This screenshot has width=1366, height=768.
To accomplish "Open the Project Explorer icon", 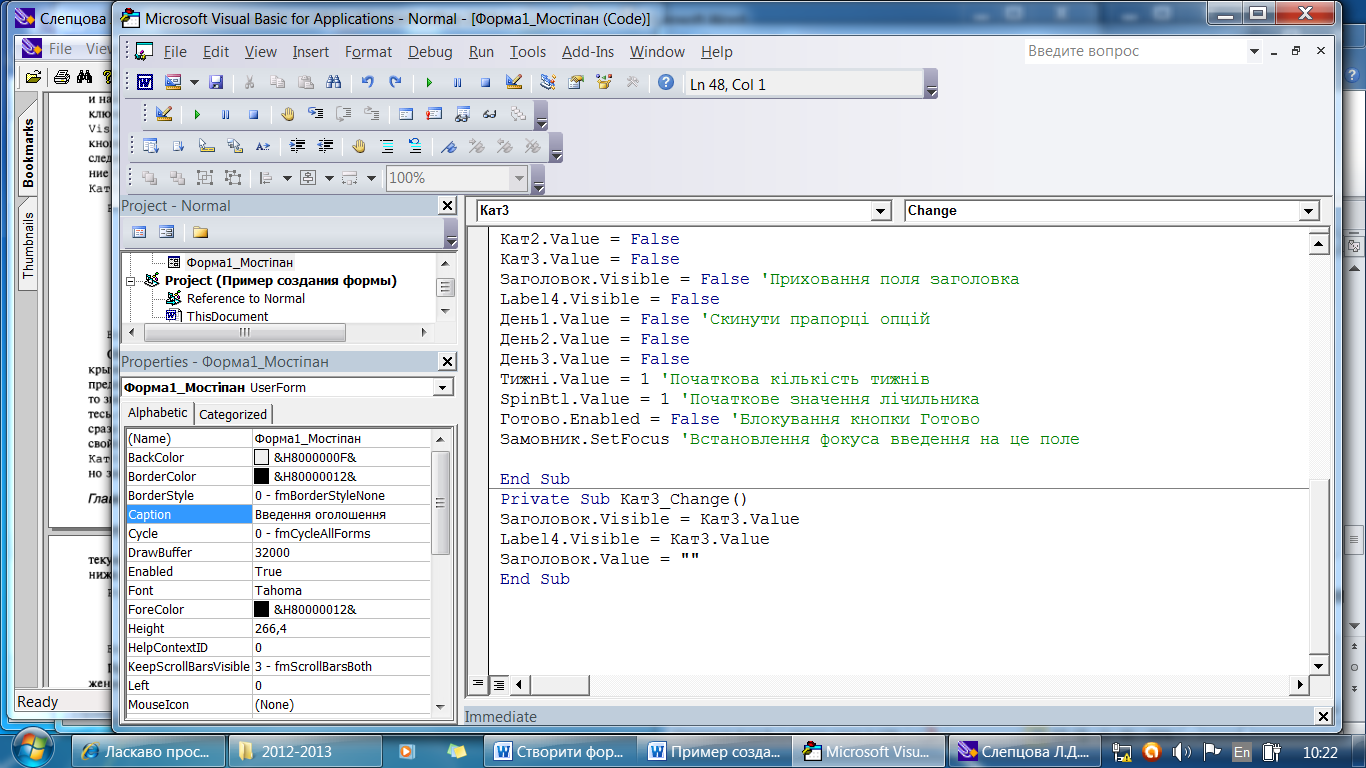I will pyautogui.click(x=547, y=83).
